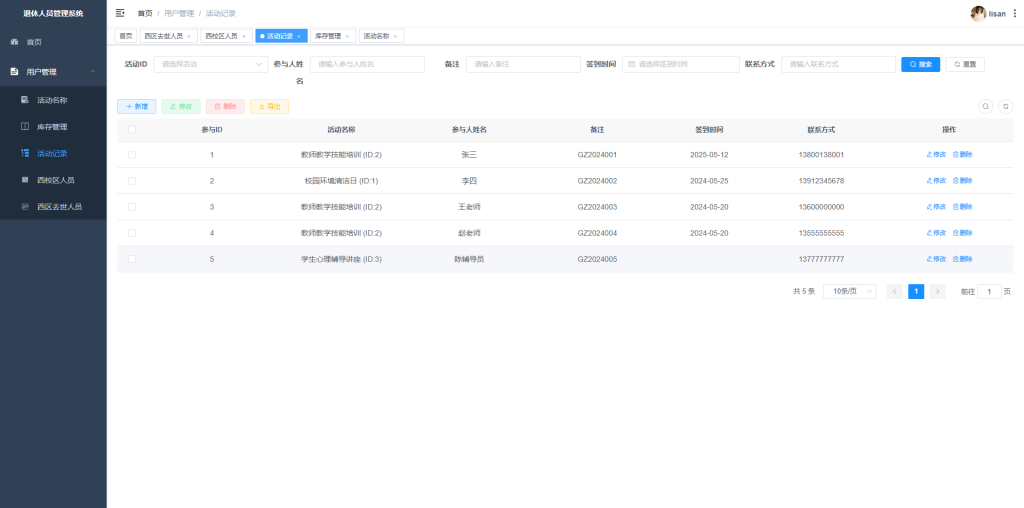Click the round search toggle icon above table
The width and height of the screenshot is (1024, 508).
point(985,106)
